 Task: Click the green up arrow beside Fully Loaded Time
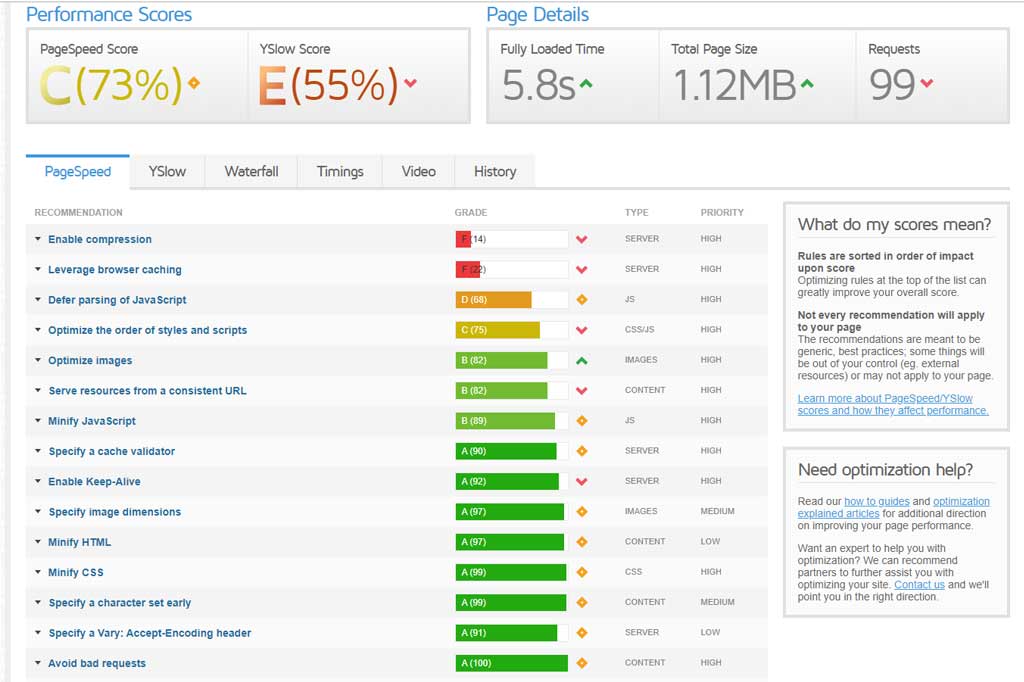586,83
